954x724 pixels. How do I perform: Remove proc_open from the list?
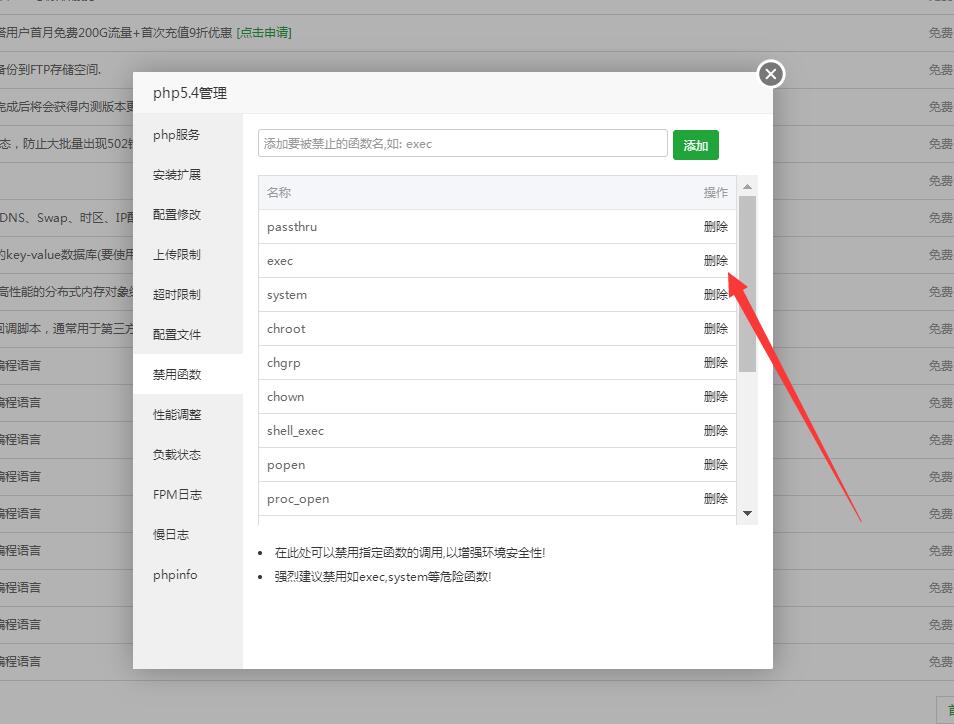coord(715,499)
